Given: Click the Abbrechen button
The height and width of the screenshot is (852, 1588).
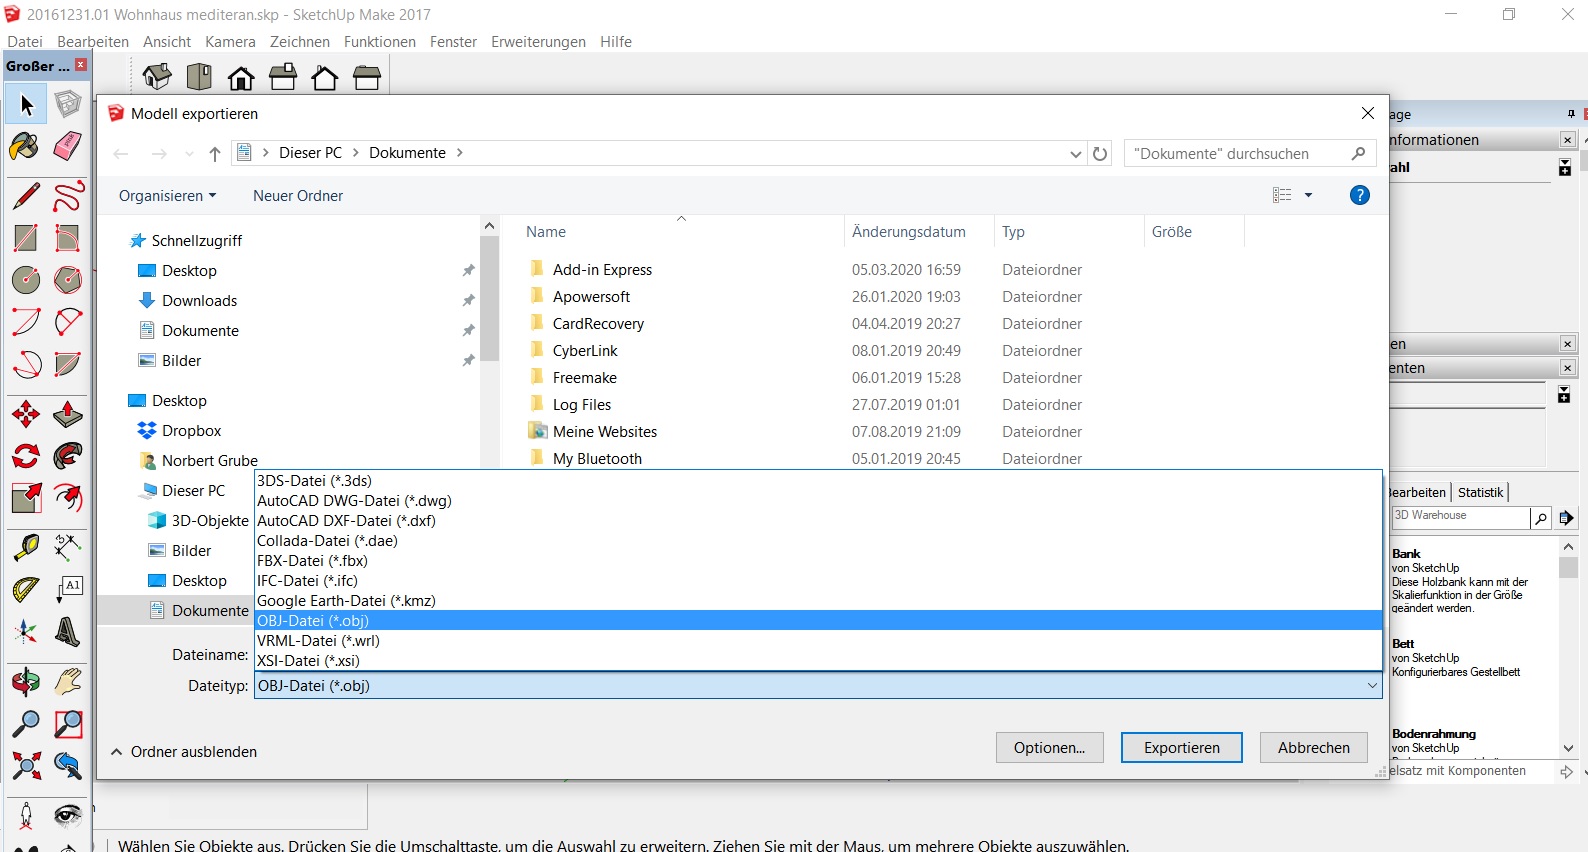Looking at the screenshot, I should (x=1314, y=748).
